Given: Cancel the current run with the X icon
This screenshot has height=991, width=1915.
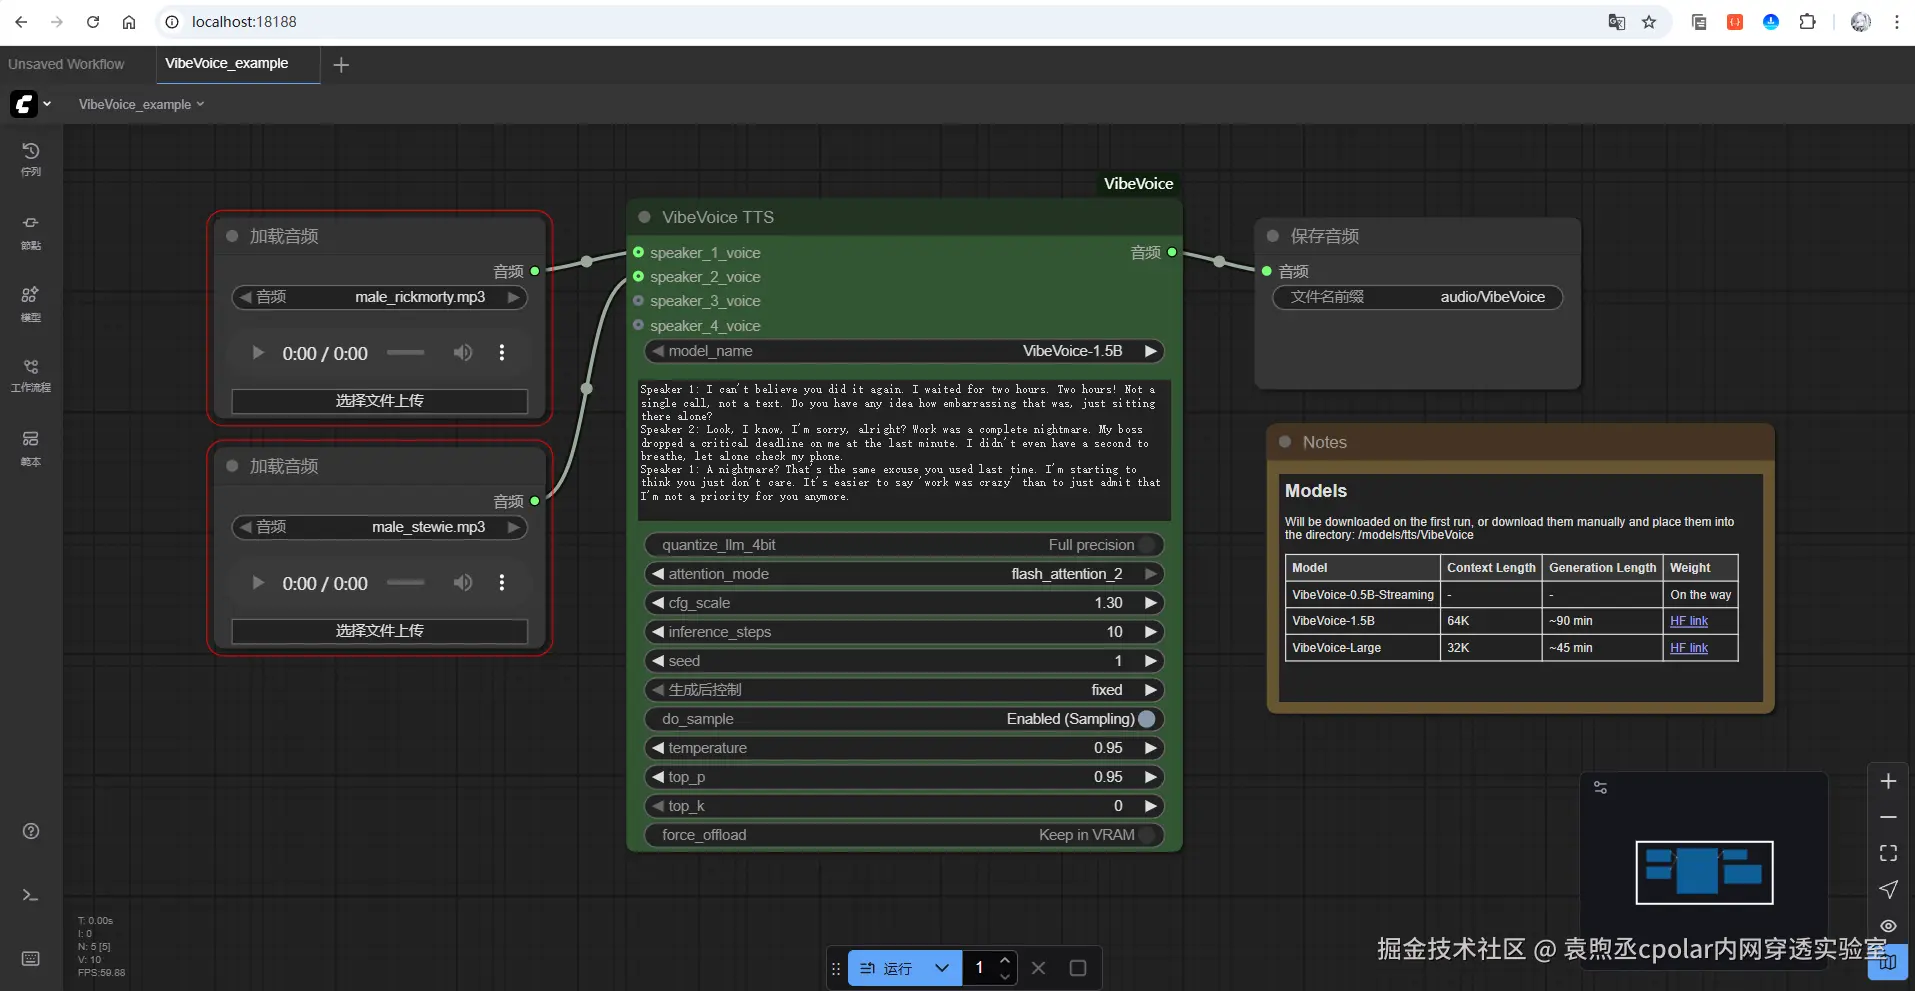Looking at the screenshot, I should tap(1039, 968).
